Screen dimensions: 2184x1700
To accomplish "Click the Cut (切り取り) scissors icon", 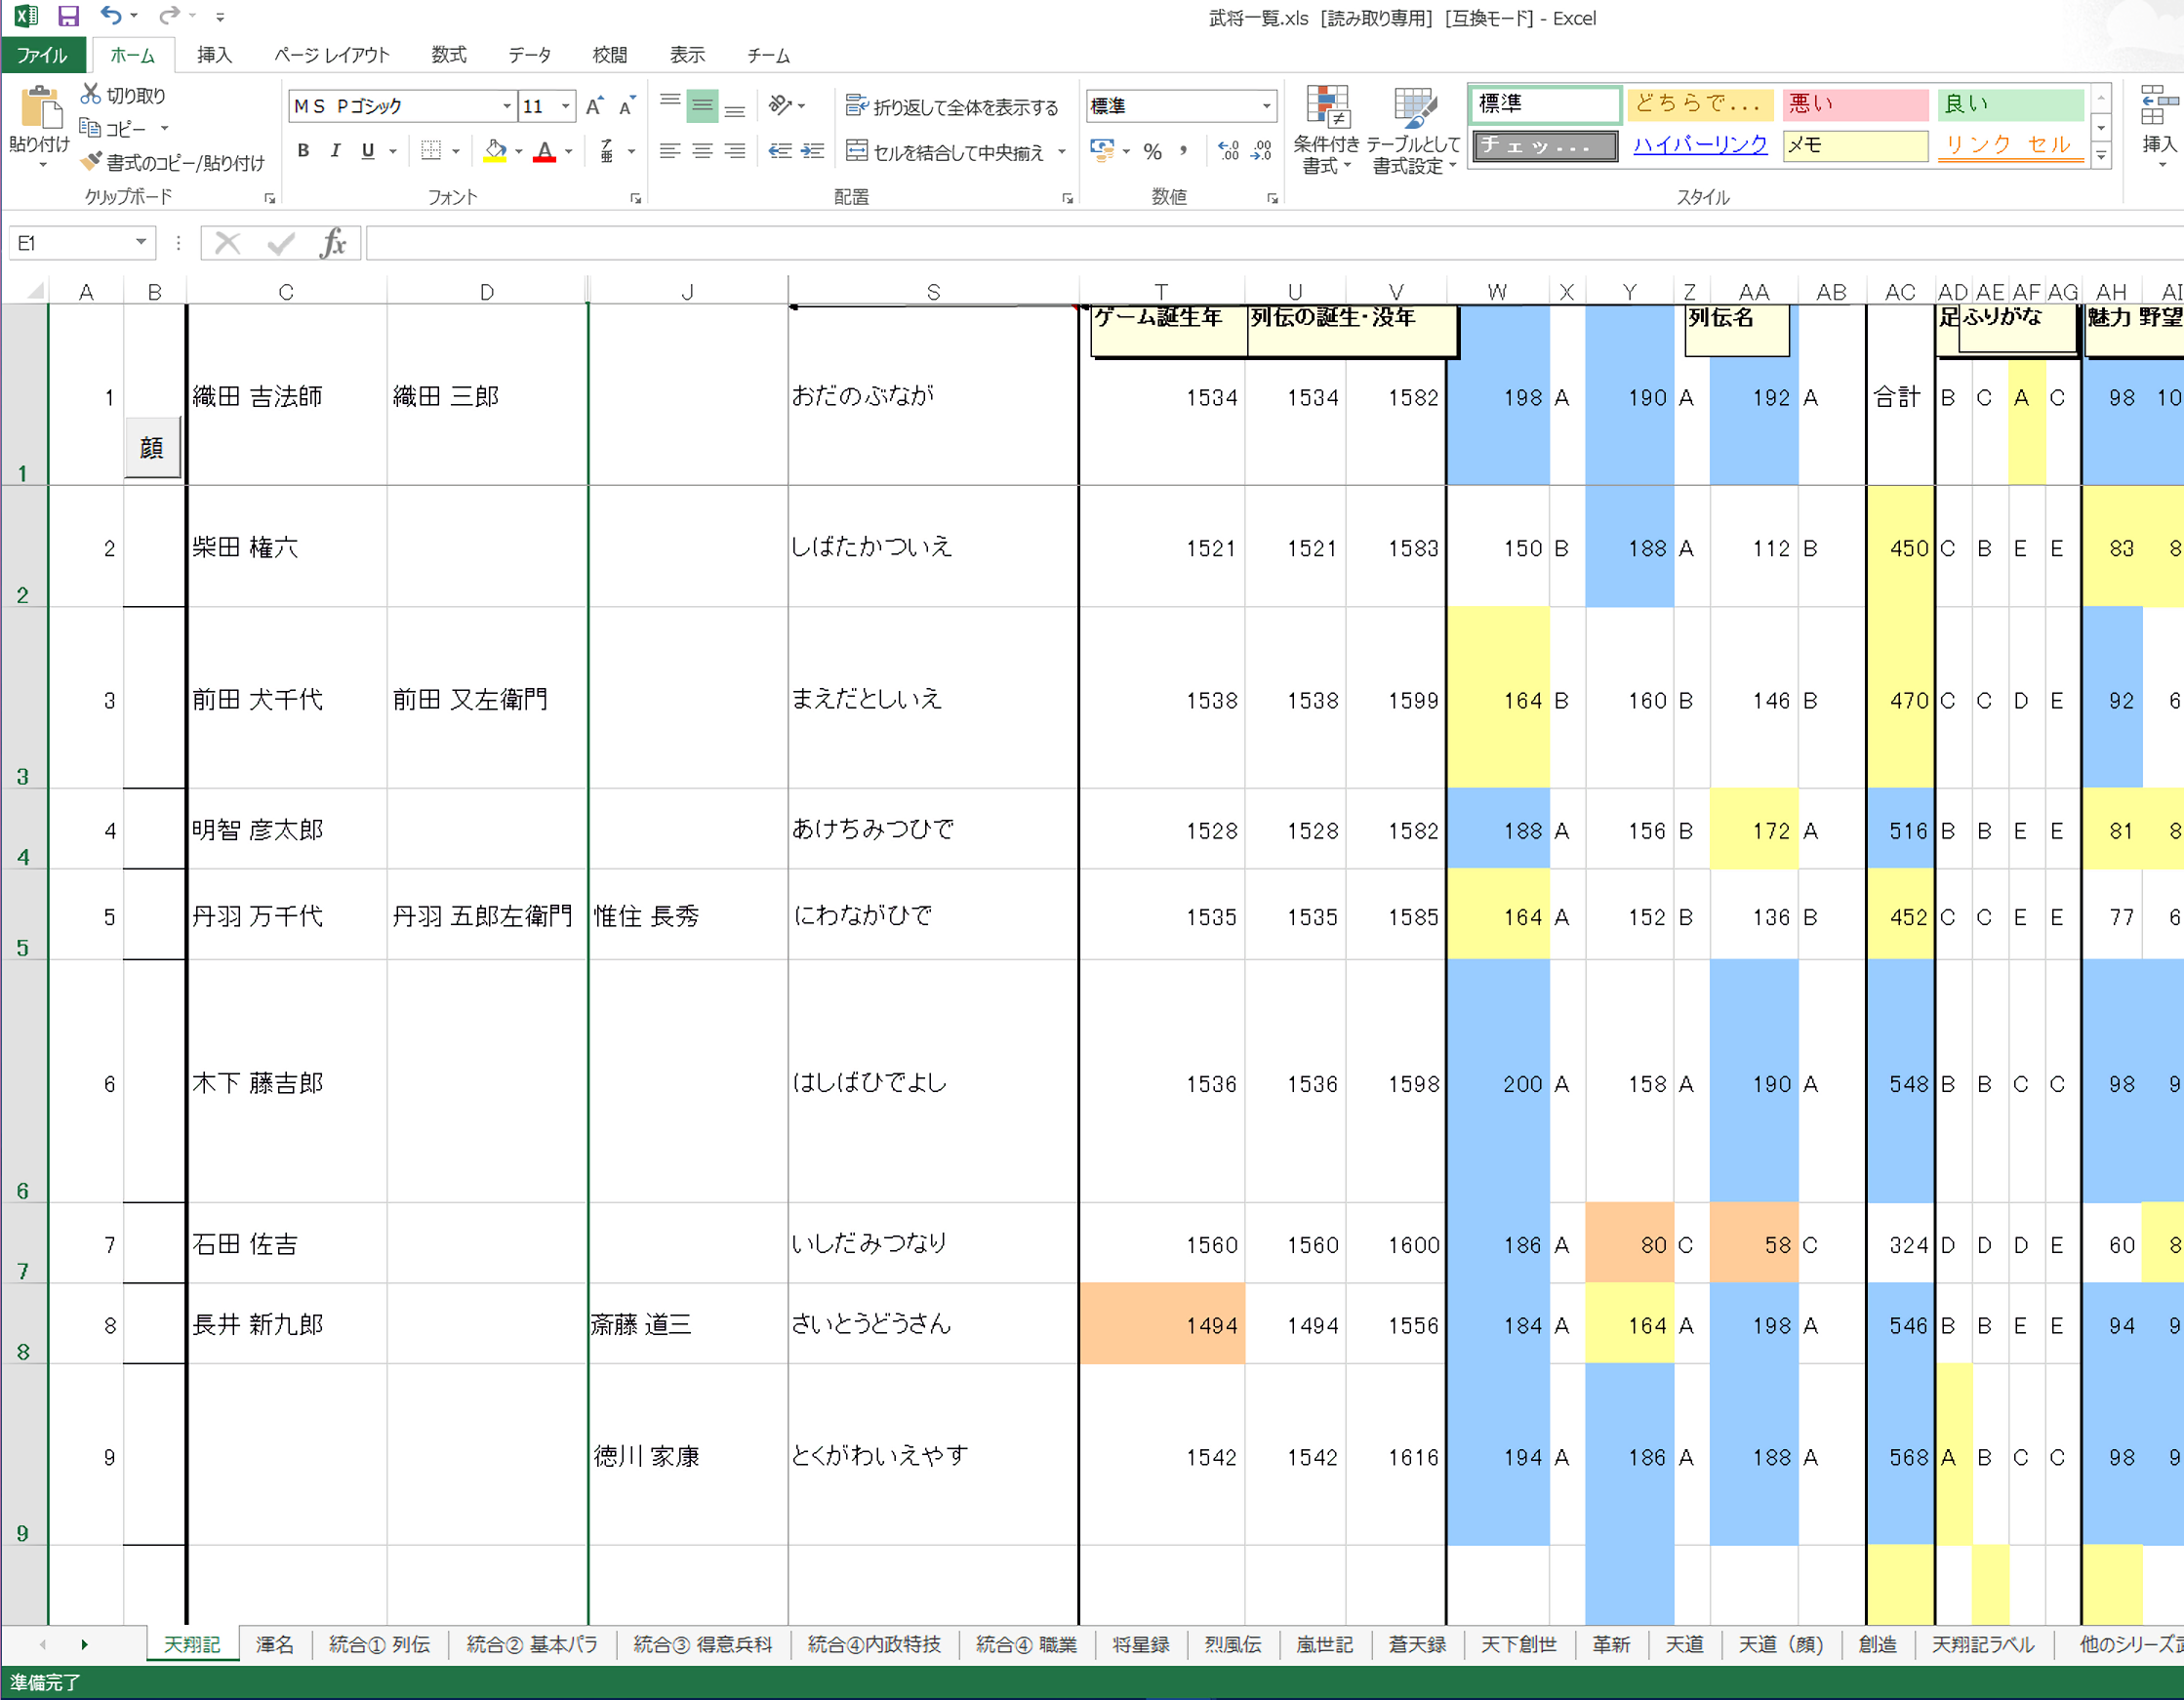I will [91, 95].
